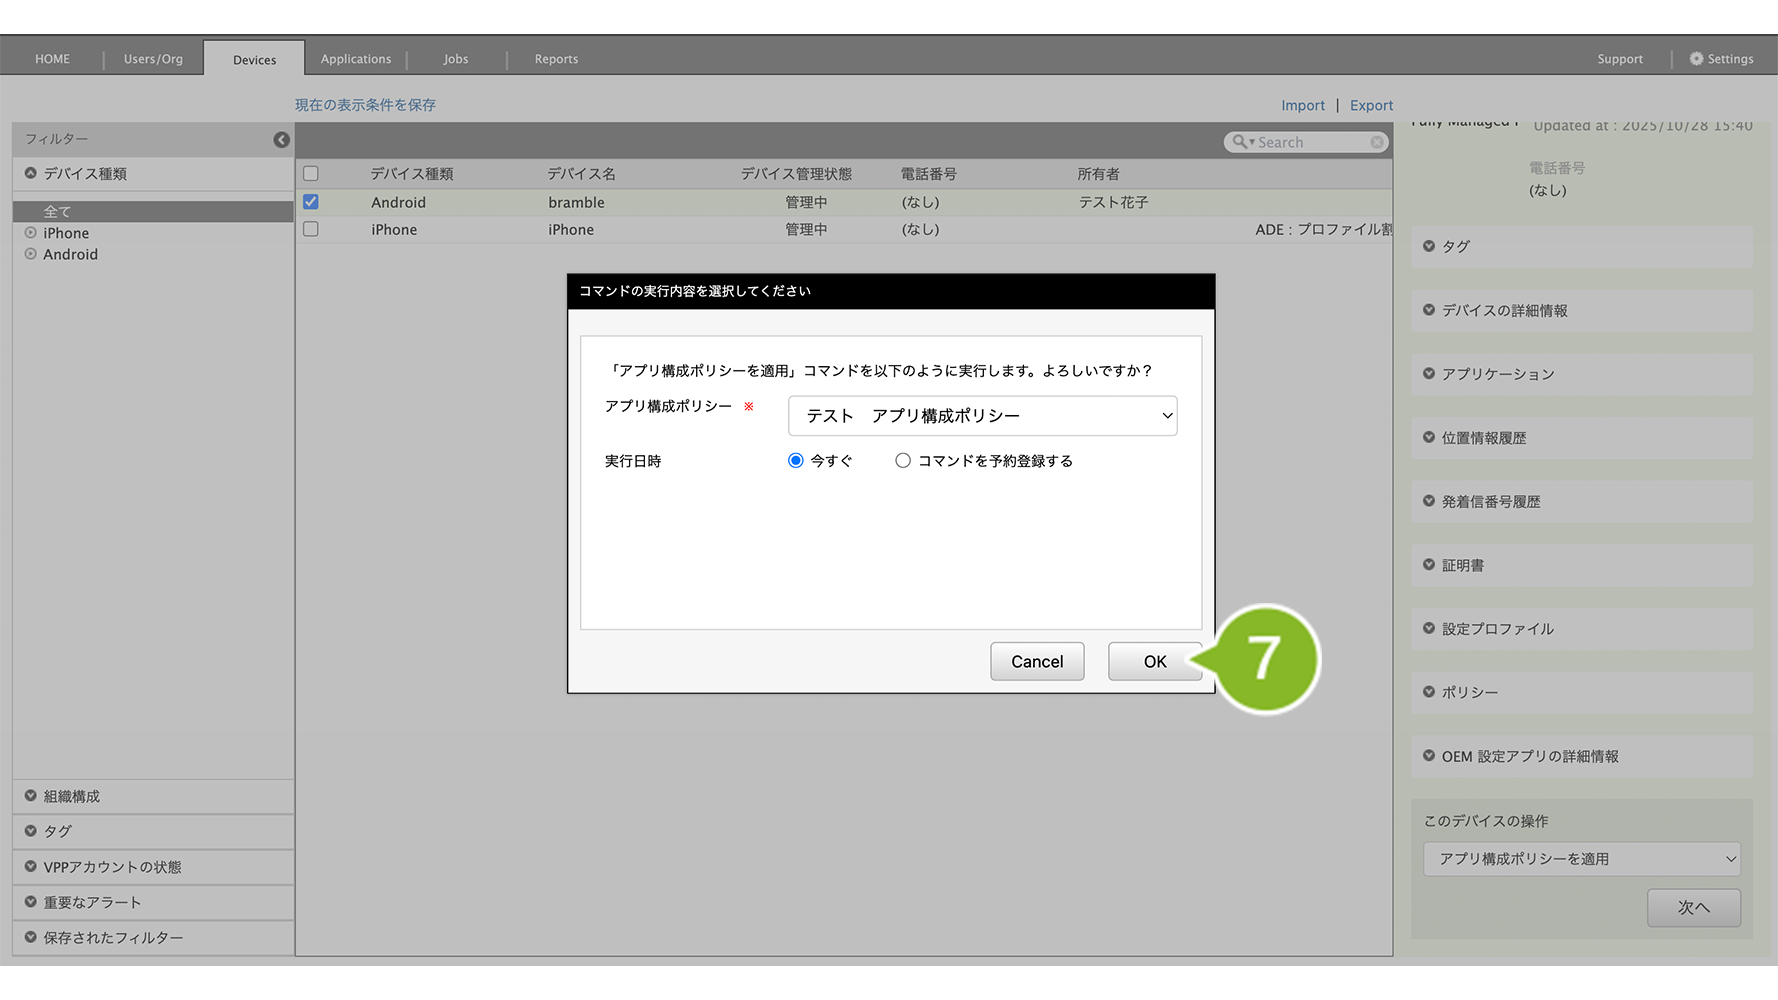Screen dimensions: 1778x1000
Task: Click the Cancel button in dialog
Action: 1037,662
